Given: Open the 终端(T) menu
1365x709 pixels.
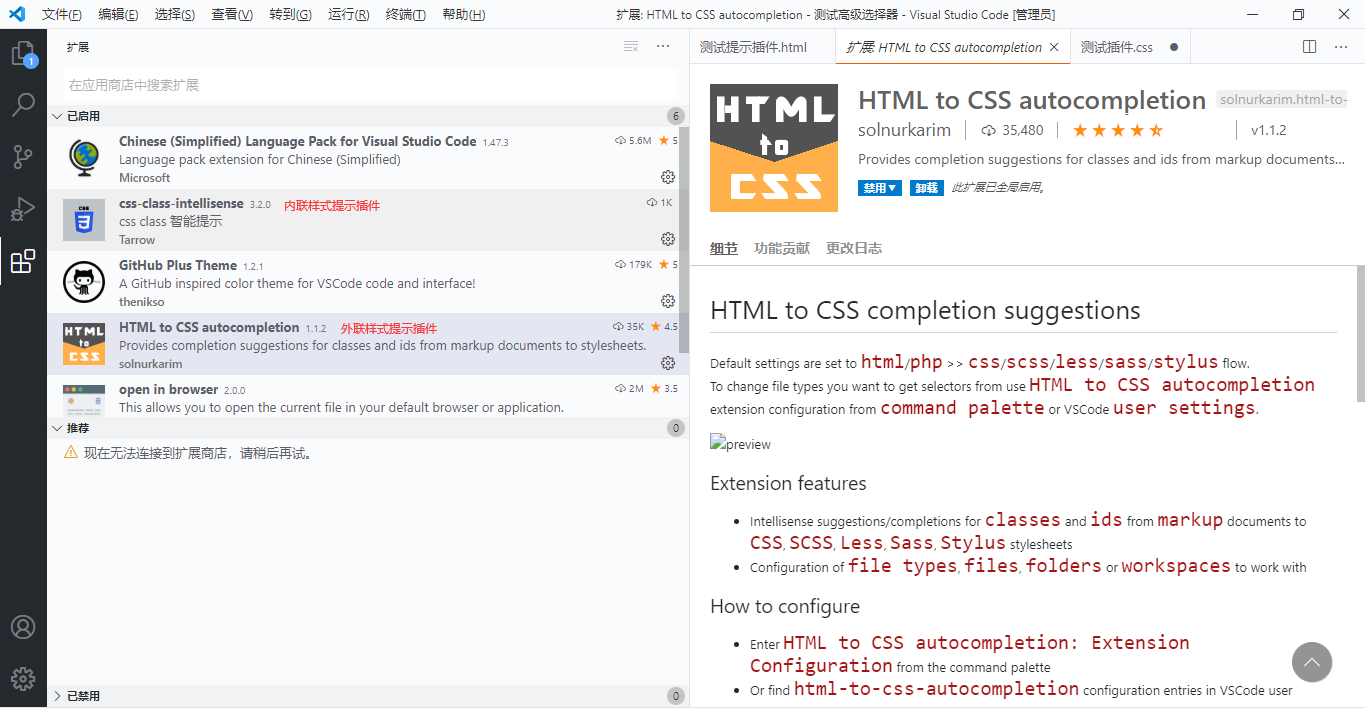Looking at the screenshot, I should pos(405,14).
